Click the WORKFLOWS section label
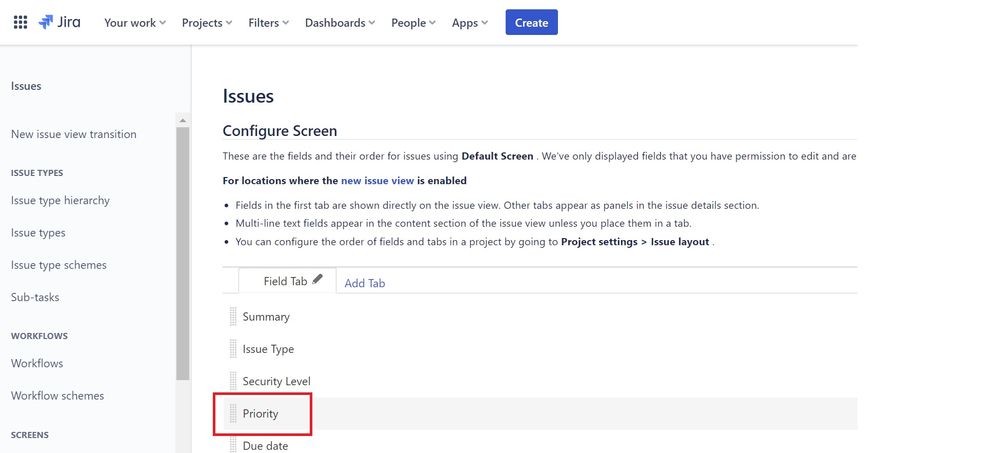999x453 pixels. (x=39, y=336)
